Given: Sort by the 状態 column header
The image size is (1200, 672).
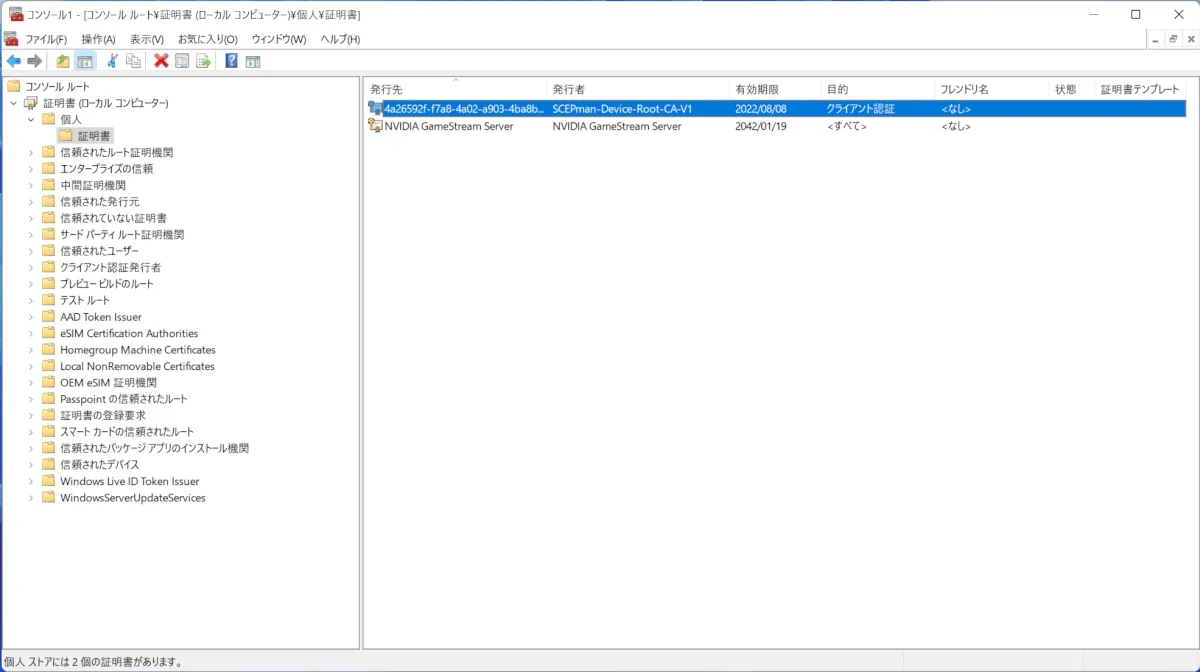Looking at the screenshot, I should click(1072, 89).
